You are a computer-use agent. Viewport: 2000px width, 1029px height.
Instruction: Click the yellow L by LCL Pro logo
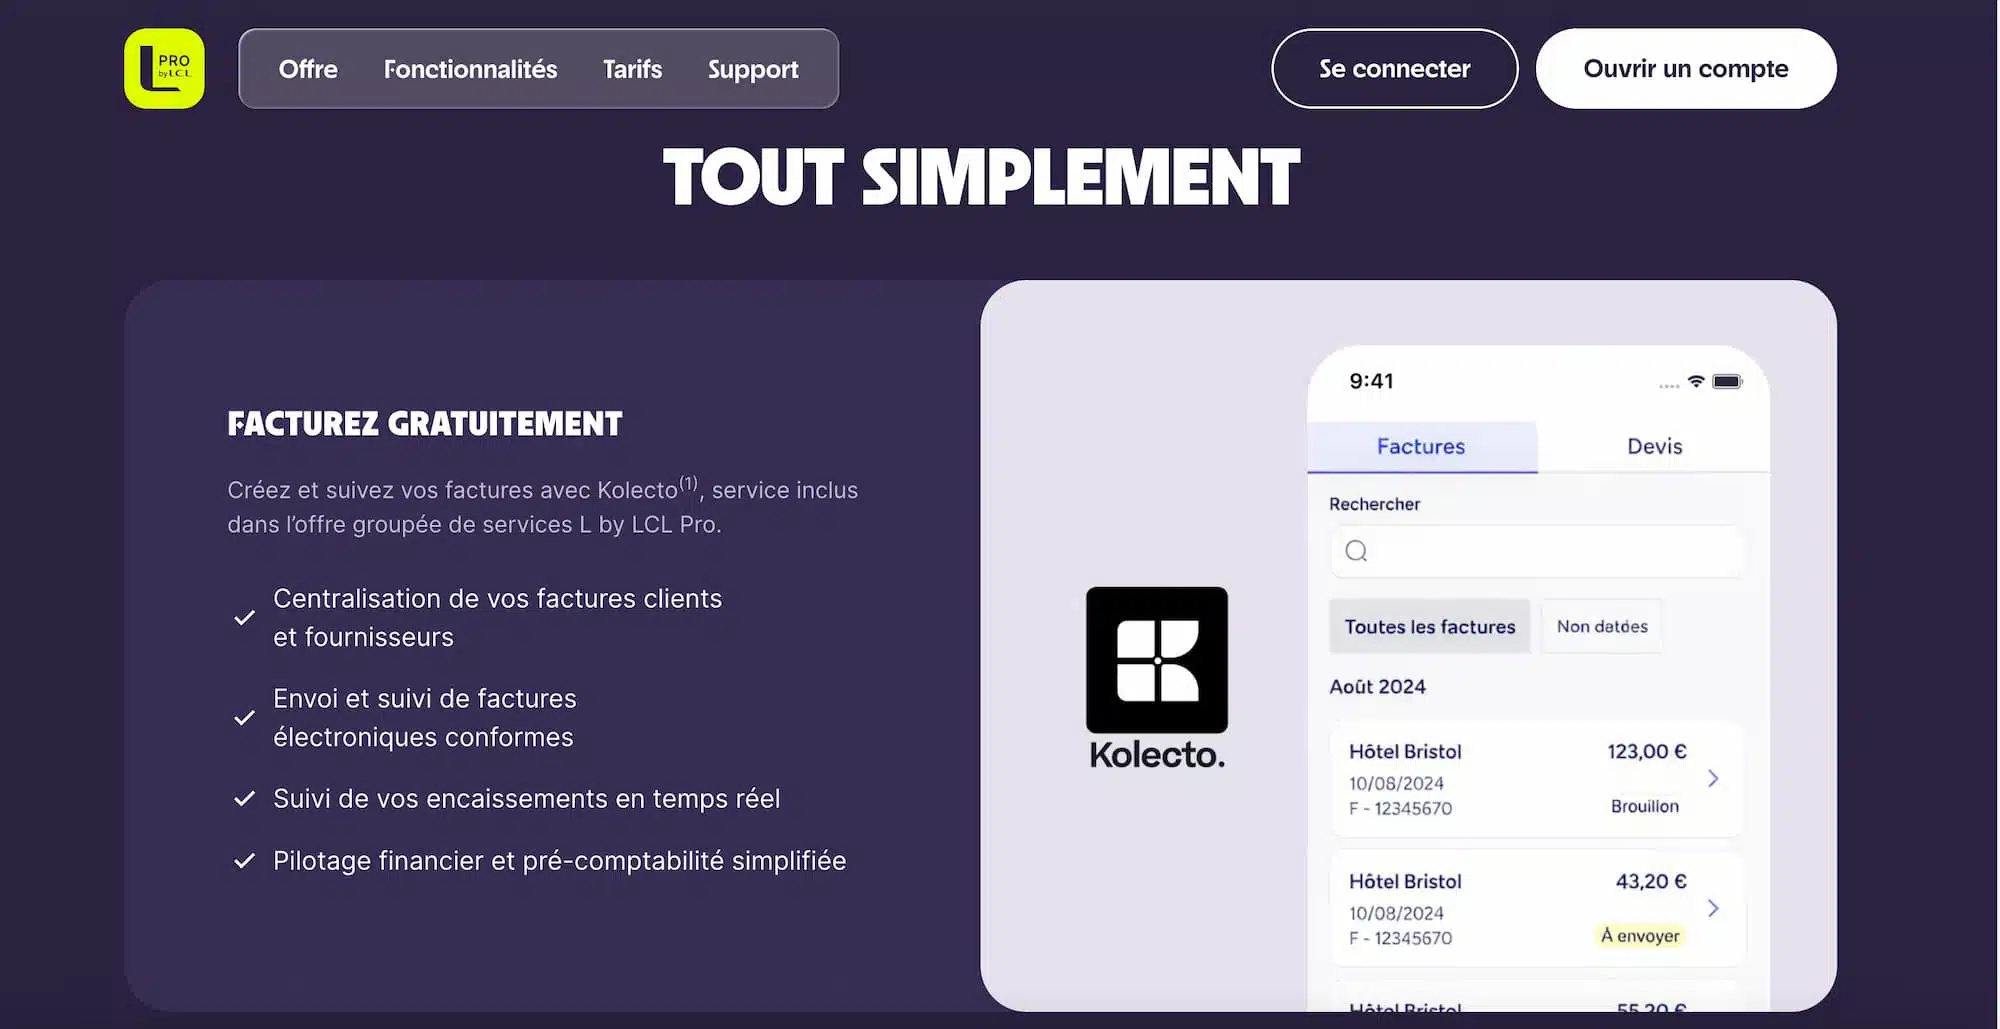163,69
